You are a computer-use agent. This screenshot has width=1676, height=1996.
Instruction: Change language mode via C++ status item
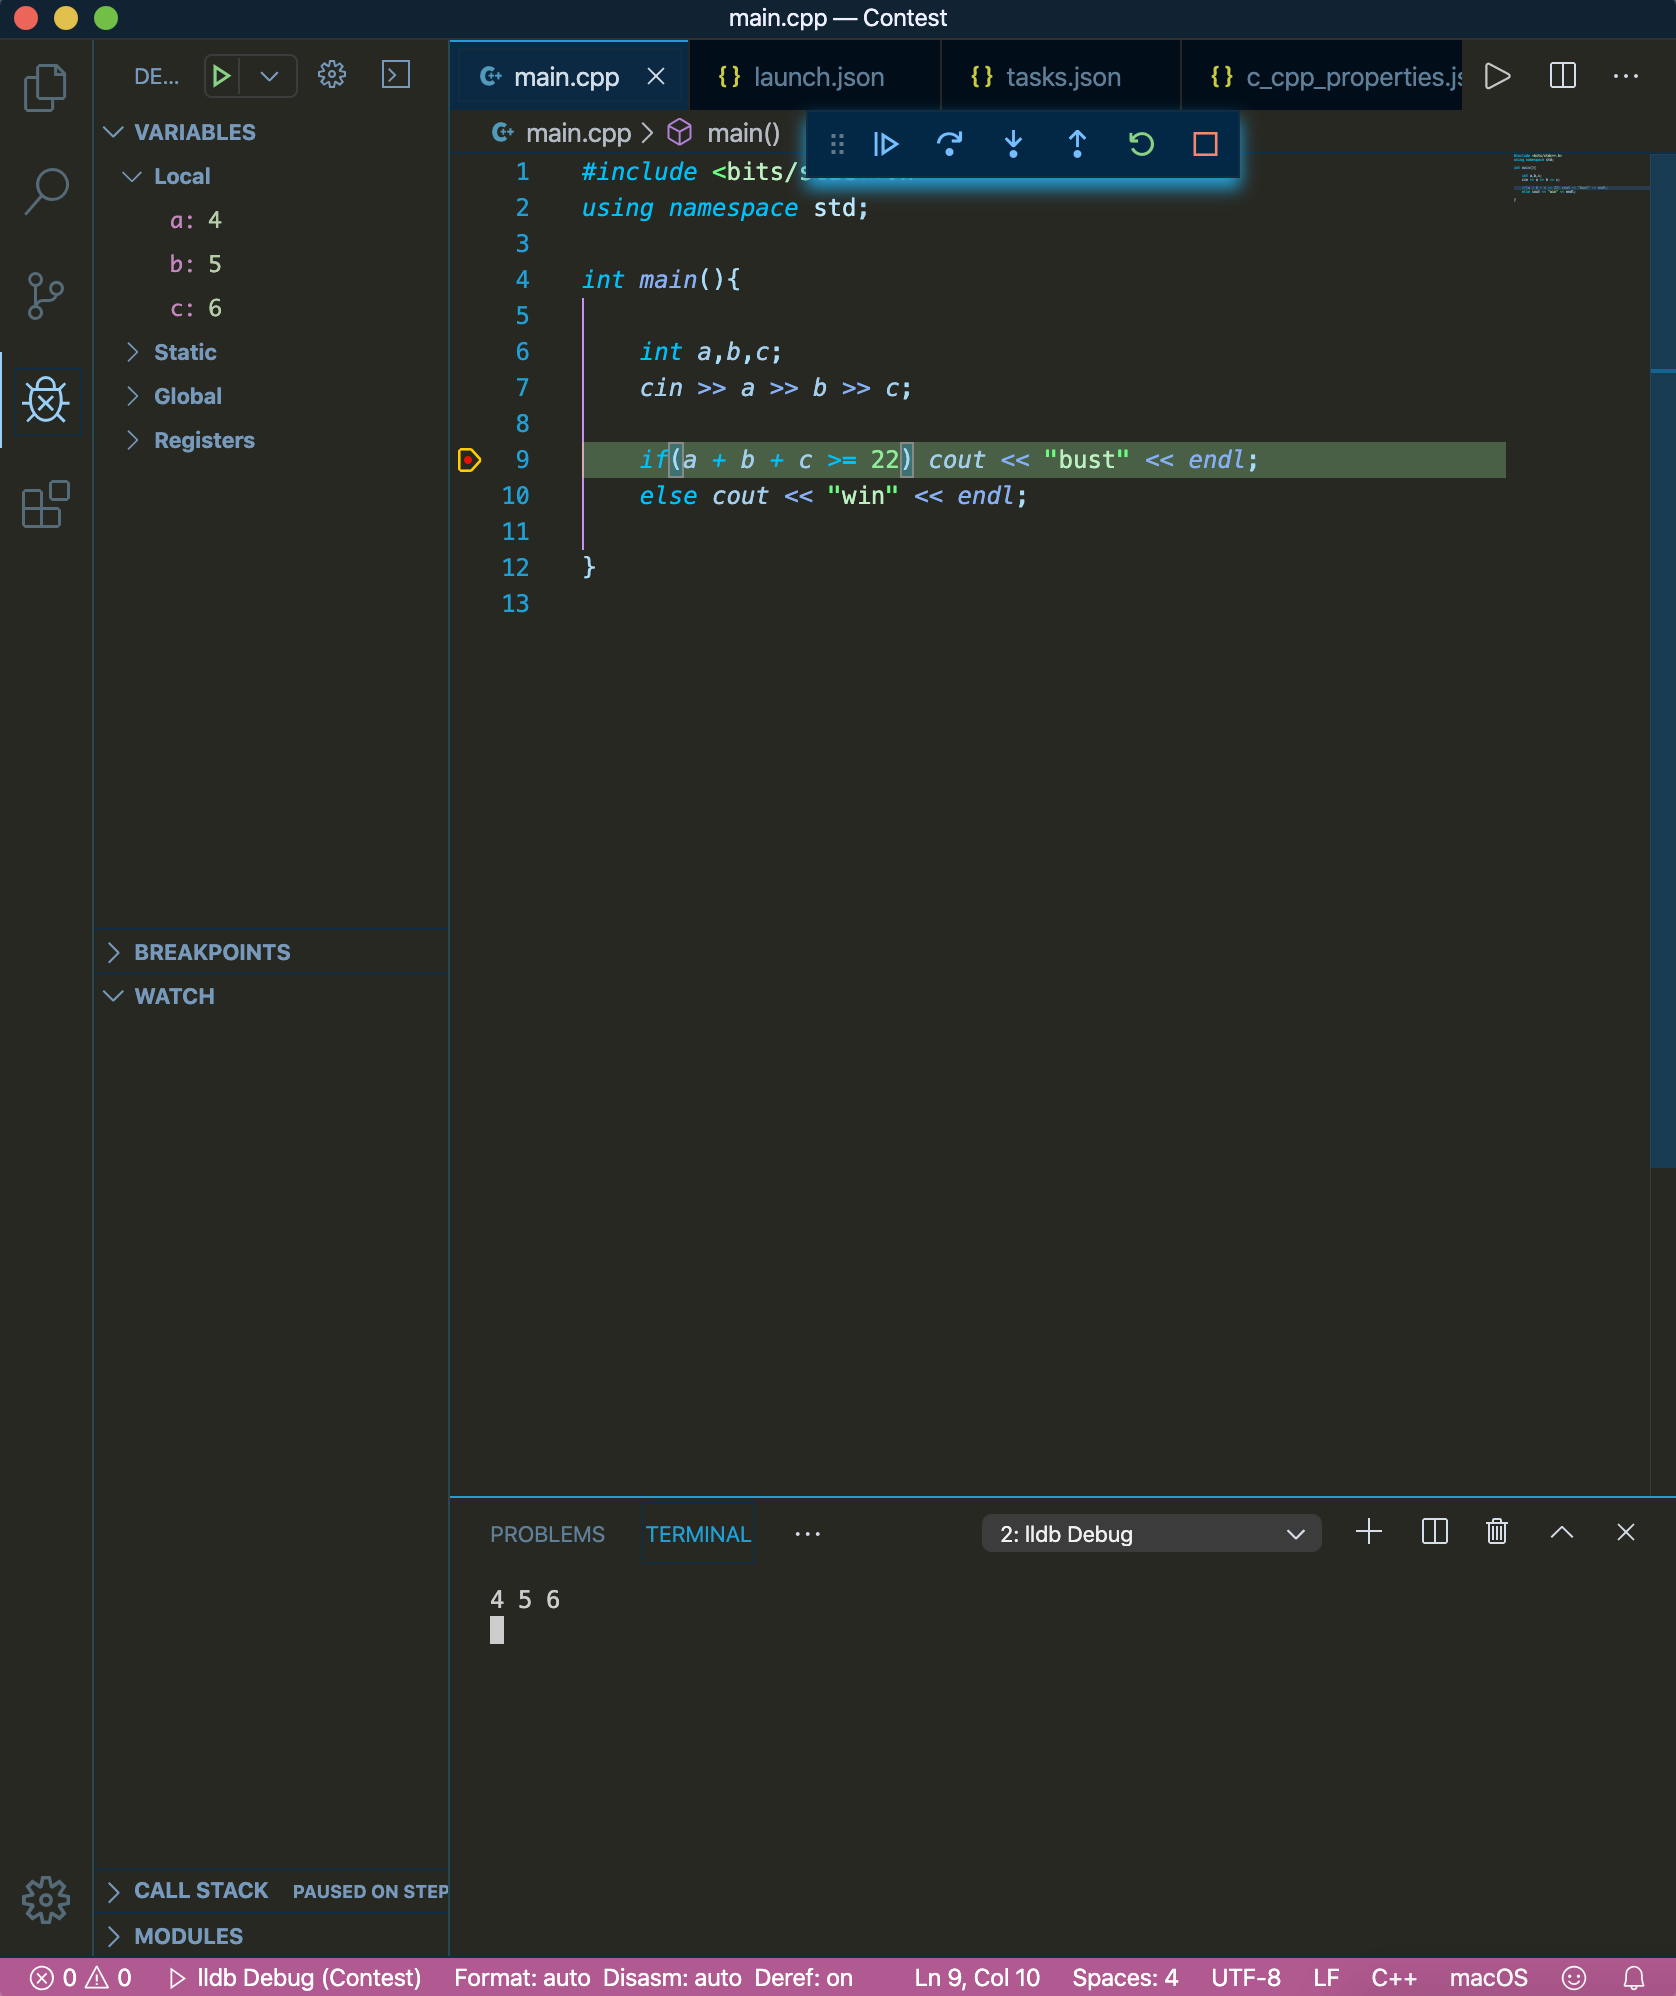point(1394,1978)
